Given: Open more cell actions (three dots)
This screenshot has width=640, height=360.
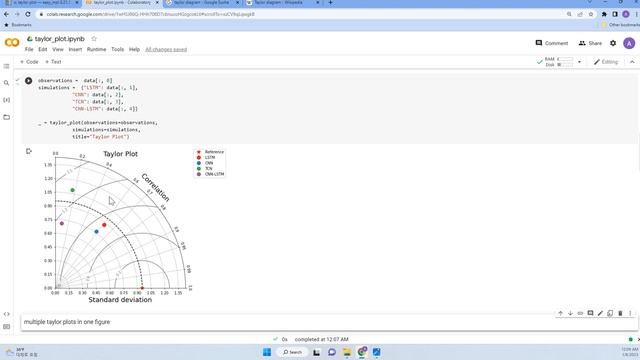Looking at the screenshot, I should [x=630, y=313].
